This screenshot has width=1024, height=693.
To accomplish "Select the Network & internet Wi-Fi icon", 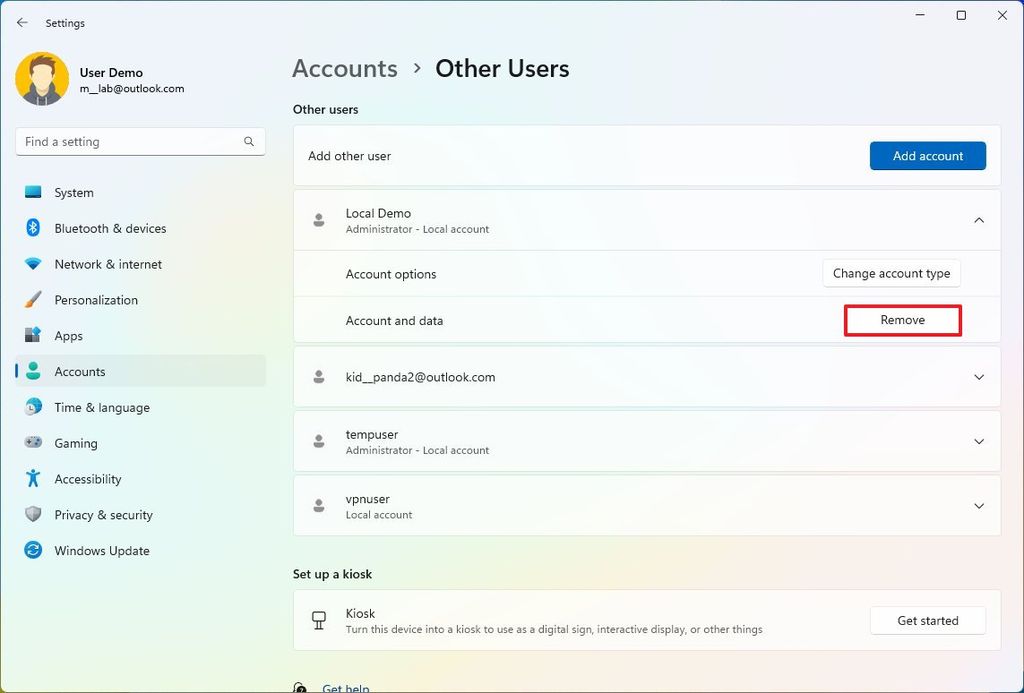I will [x=33, y=264].
